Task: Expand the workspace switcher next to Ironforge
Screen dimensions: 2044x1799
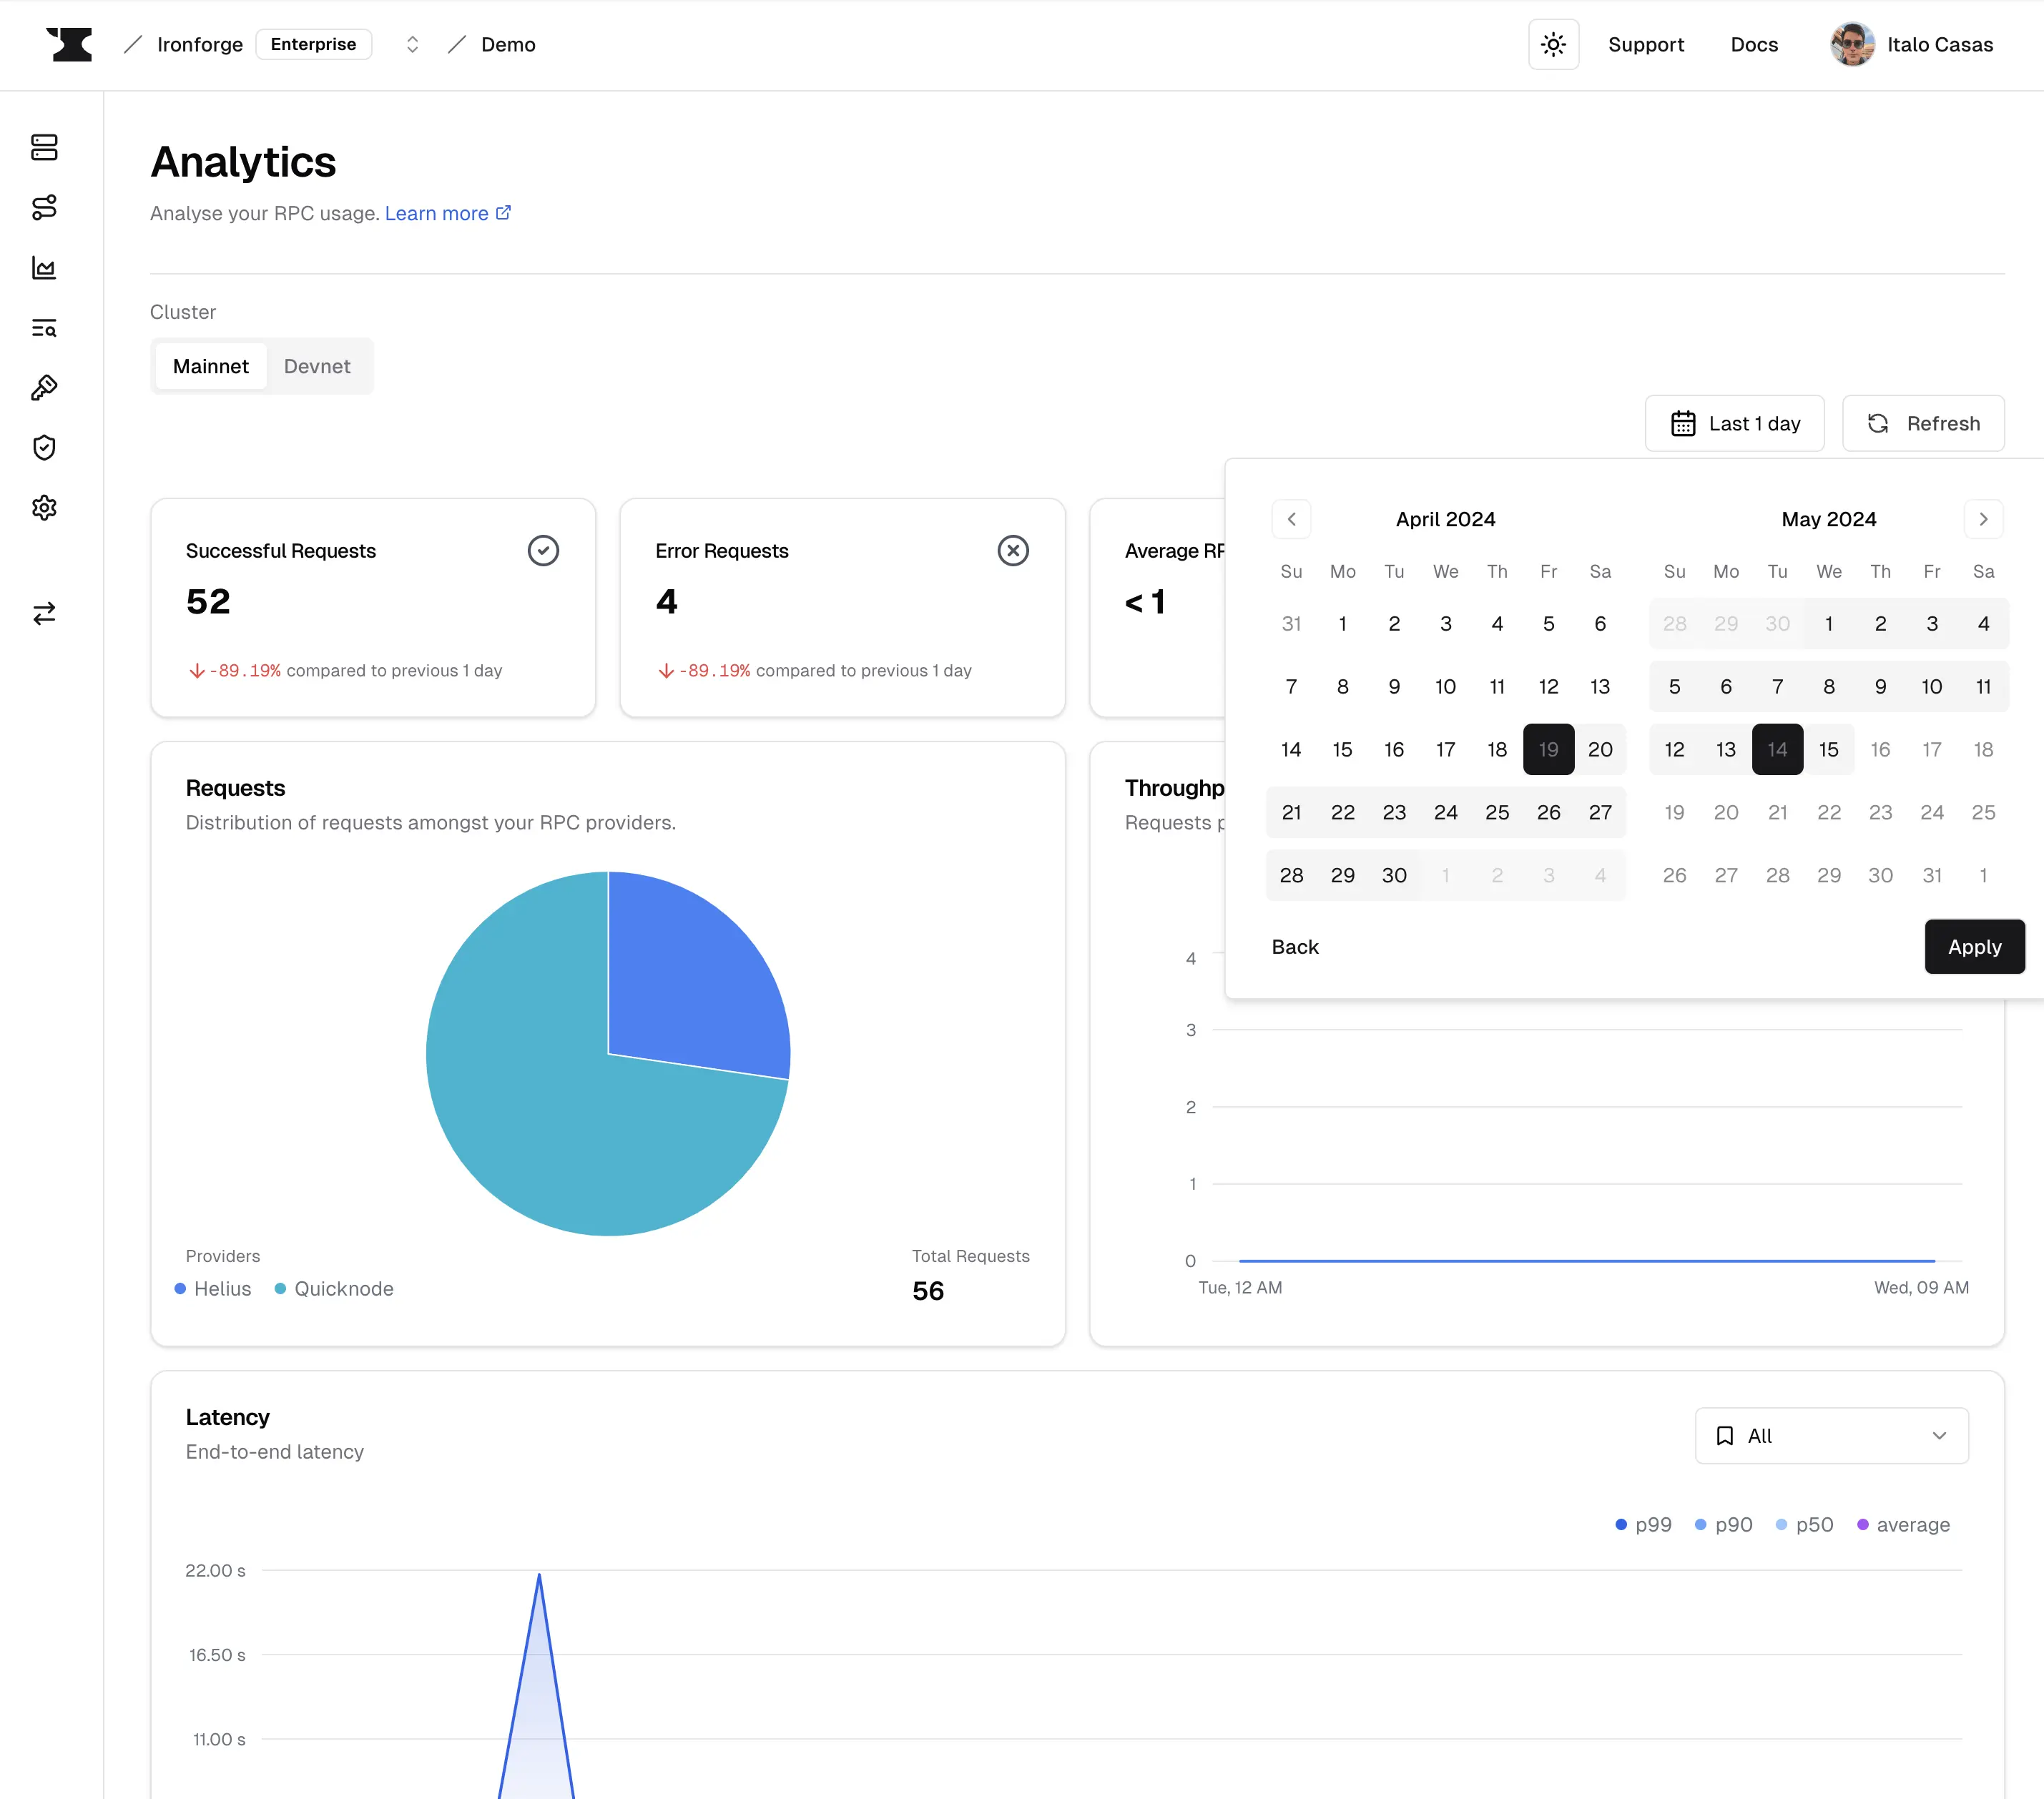Action: tap(411, 44)
